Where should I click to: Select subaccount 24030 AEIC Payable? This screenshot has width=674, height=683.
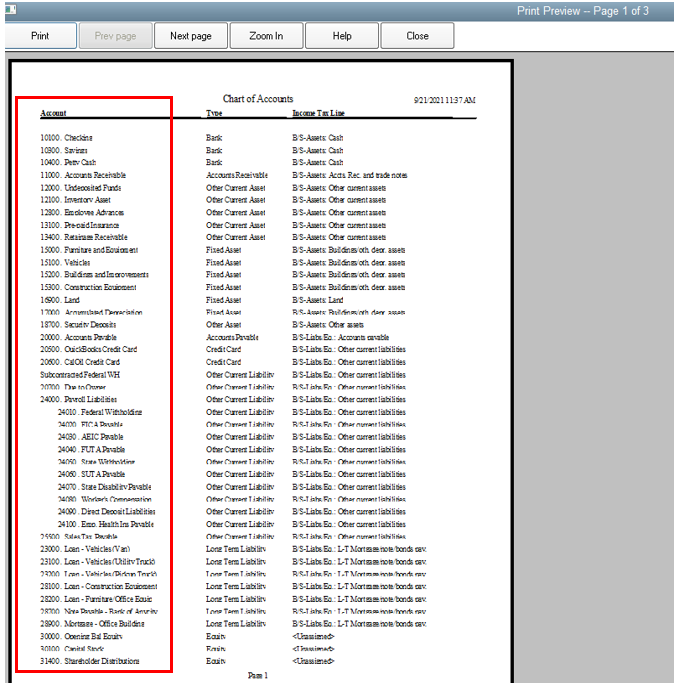91,437
